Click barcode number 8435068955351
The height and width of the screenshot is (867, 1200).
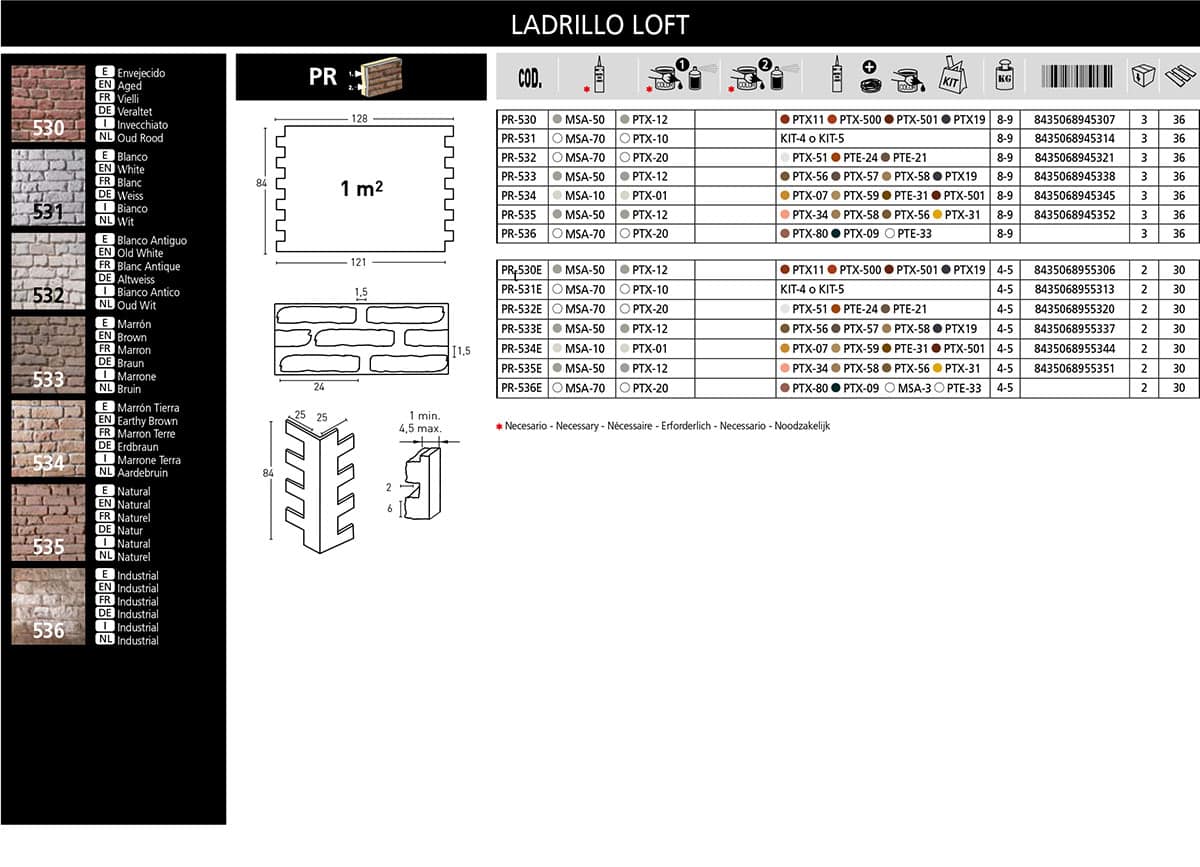click(1075, 368)
